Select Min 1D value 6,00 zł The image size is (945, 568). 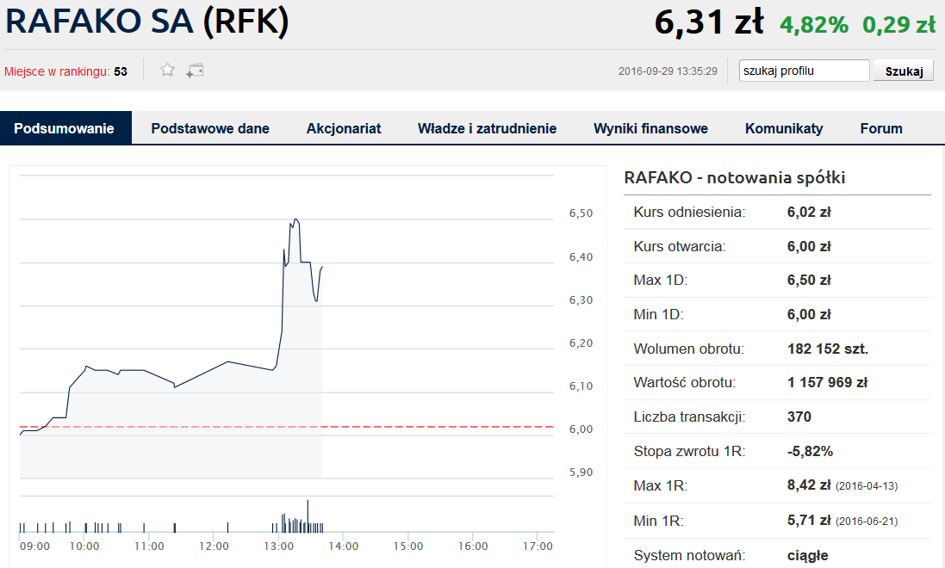(x=809, y=315)
